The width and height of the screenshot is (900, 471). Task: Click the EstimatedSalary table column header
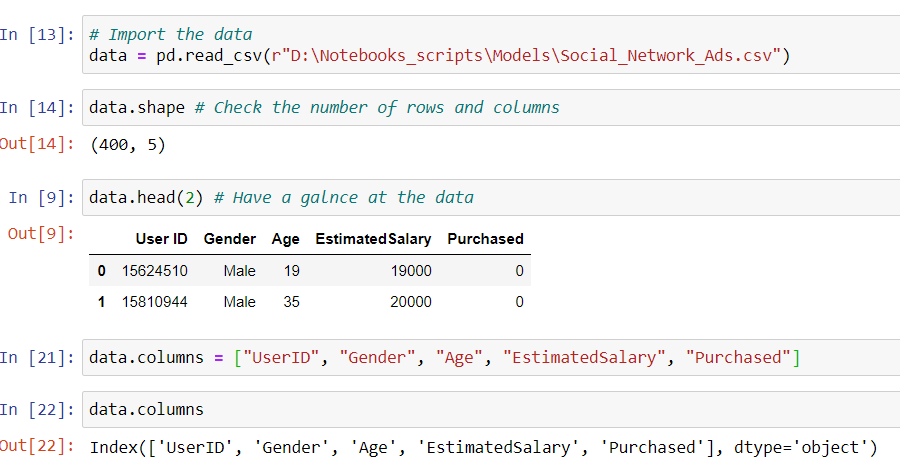(x=373, y=239)
